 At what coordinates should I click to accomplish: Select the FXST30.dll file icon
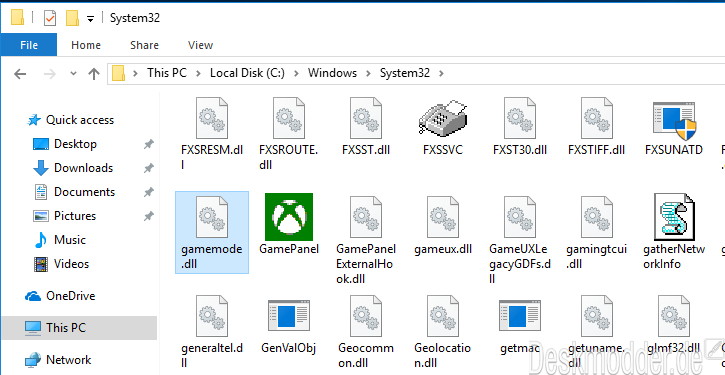(x=520, y=118)
